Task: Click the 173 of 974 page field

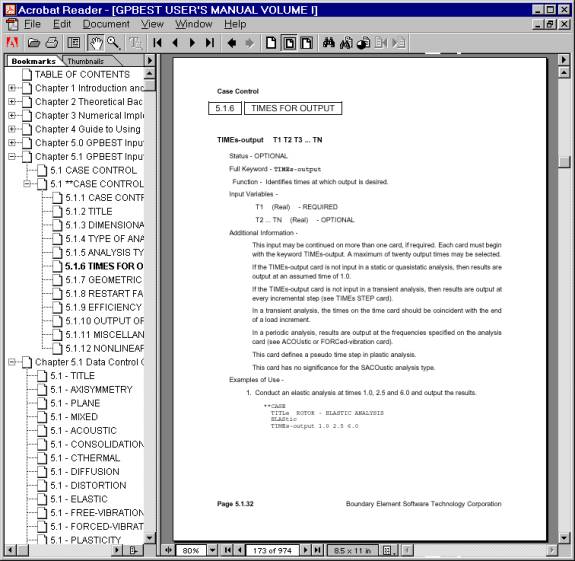Action: pos(272,550)
